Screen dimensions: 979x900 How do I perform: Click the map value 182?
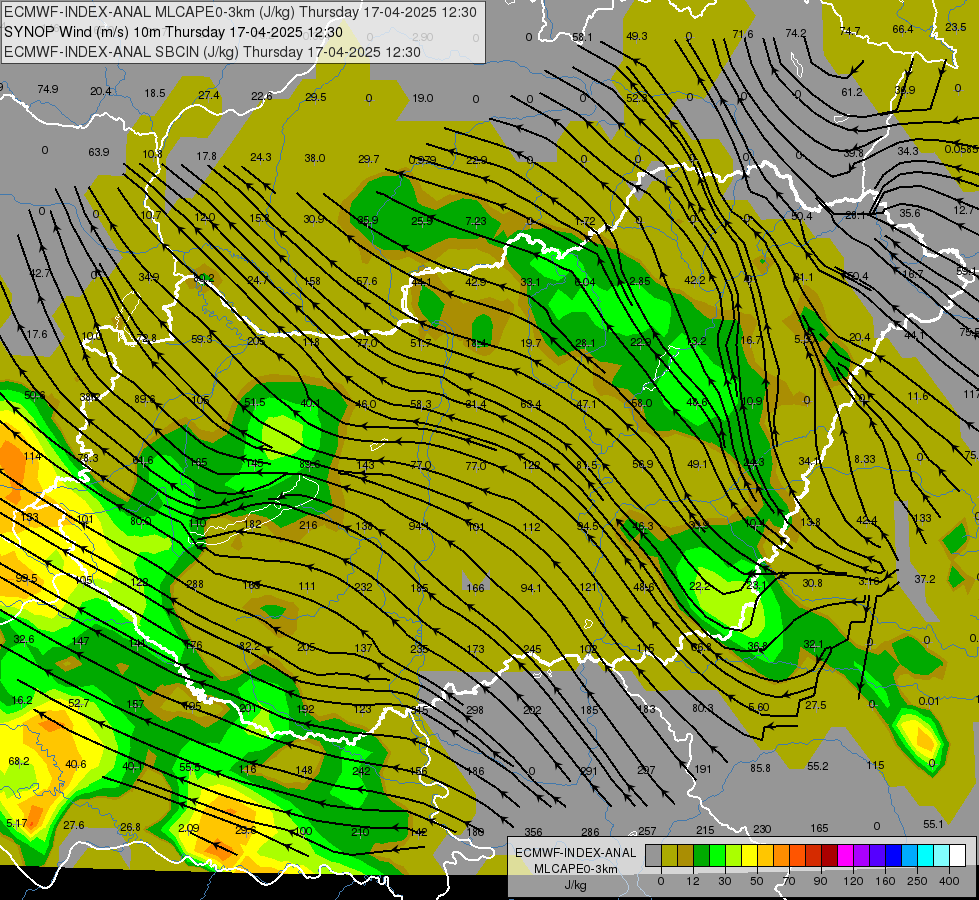tap(253, 524)
